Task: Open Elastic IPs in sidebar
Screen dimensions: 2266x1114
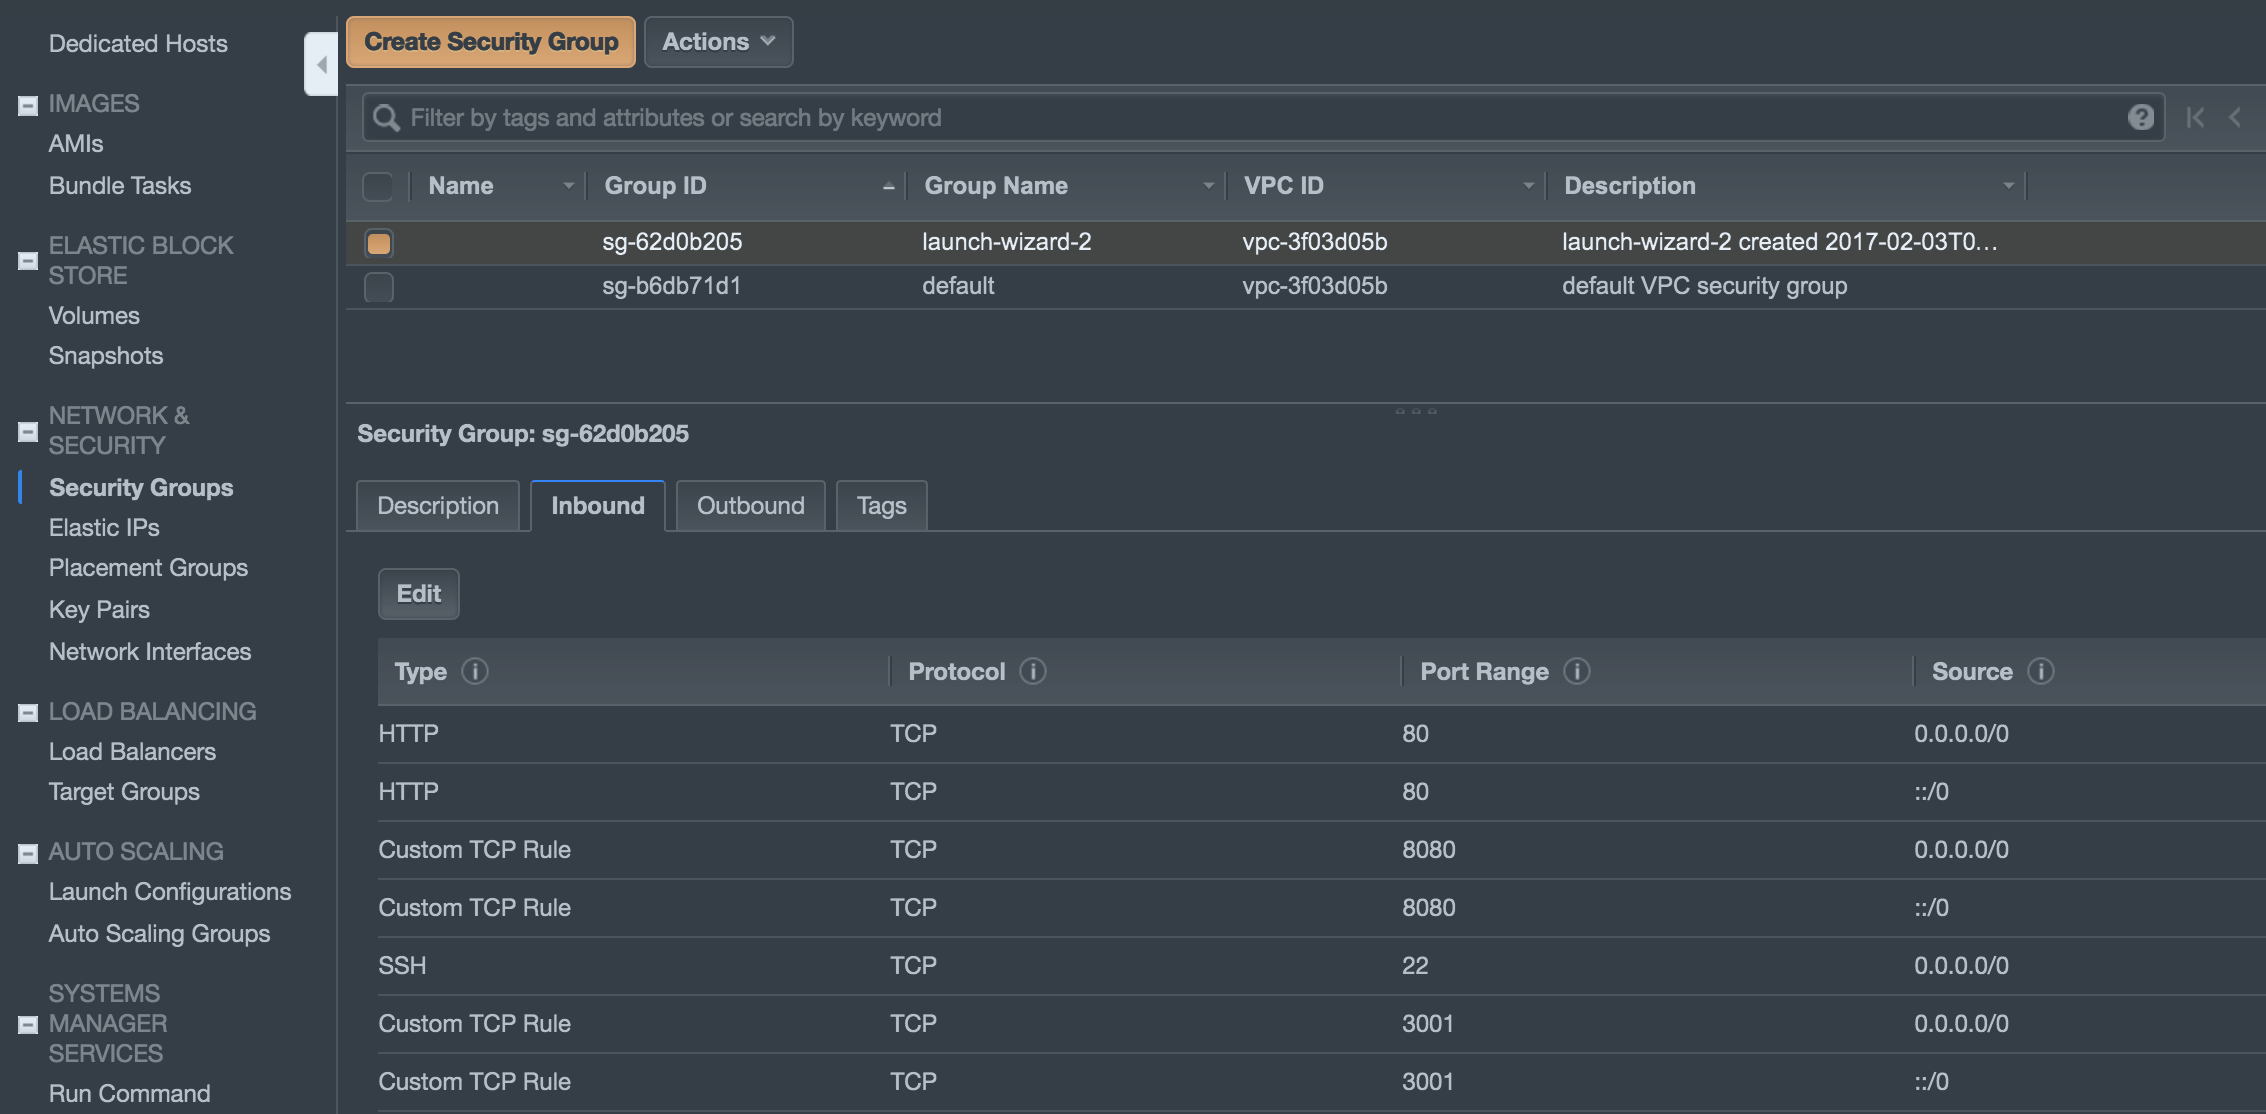Action: point(104,528)
